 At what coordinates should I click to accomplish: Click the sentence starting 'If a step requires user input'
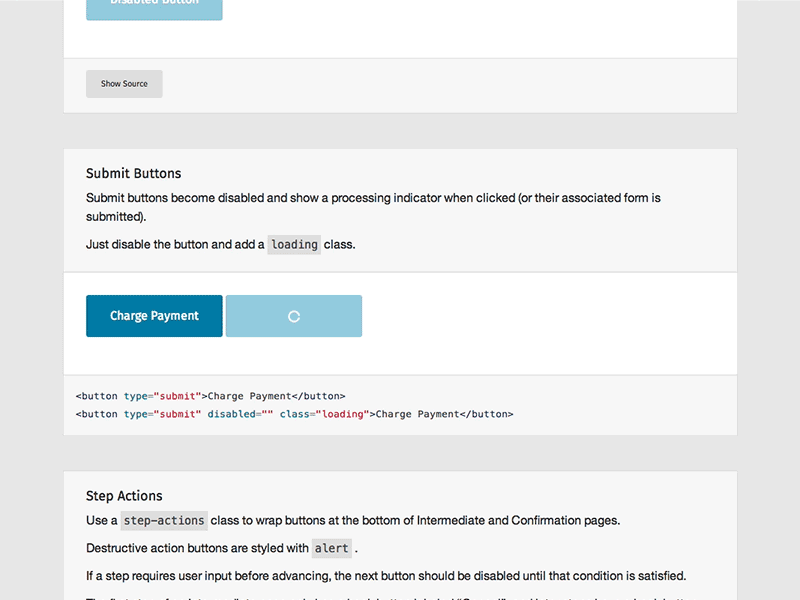(386, 576)
